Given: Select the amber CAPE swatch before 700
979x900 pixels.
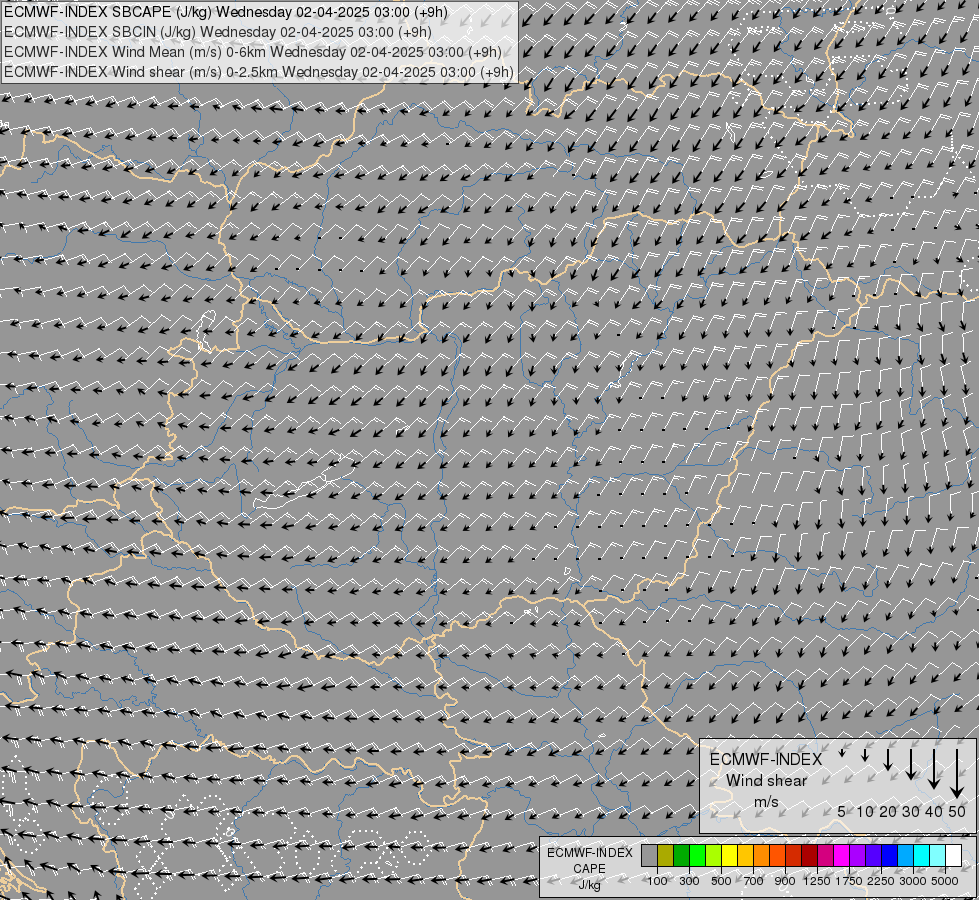Looking at the screenshot, I should point(745,855).
